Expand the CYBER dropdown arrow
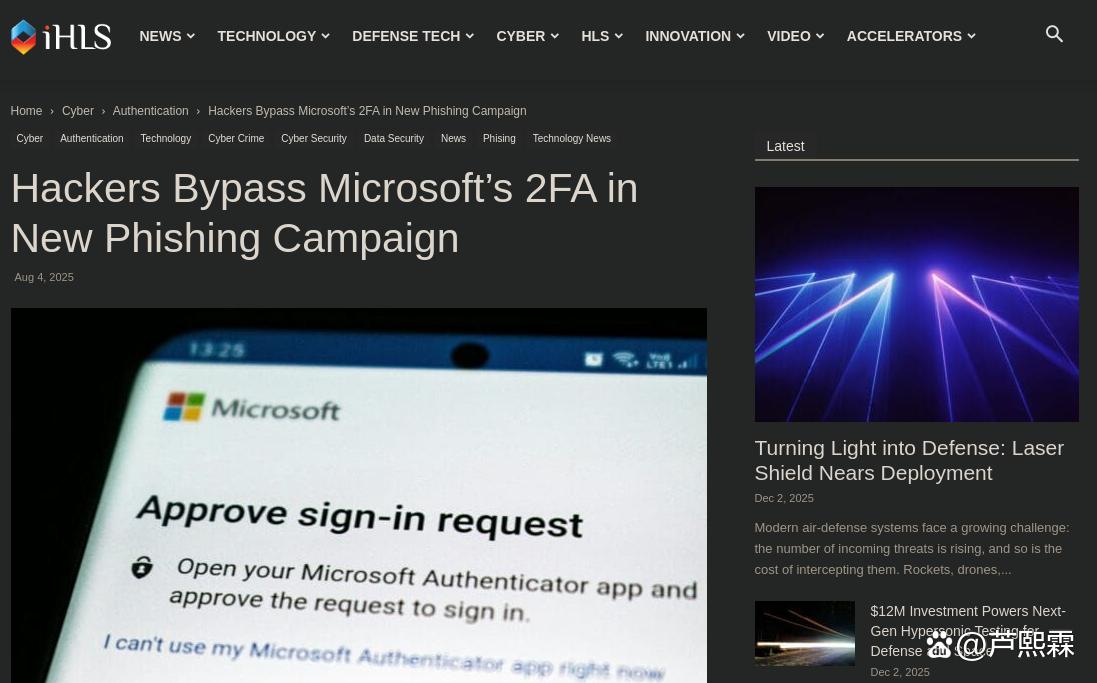The width and height of the screenshot is (1097, 683). [555, 36]
